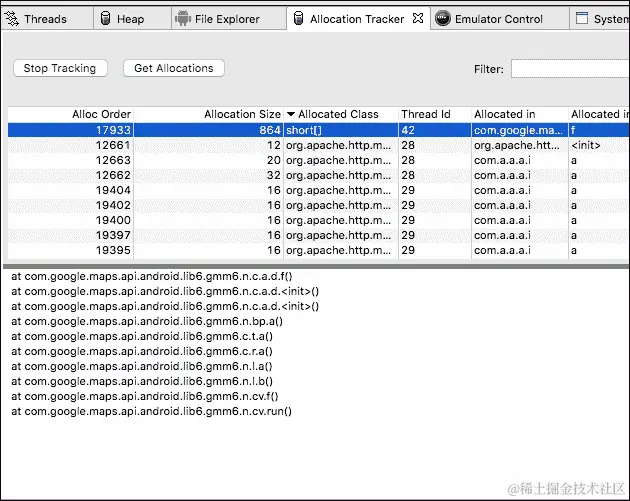
Task: Click the File Explorer android icon
Action: coord(183,18)
